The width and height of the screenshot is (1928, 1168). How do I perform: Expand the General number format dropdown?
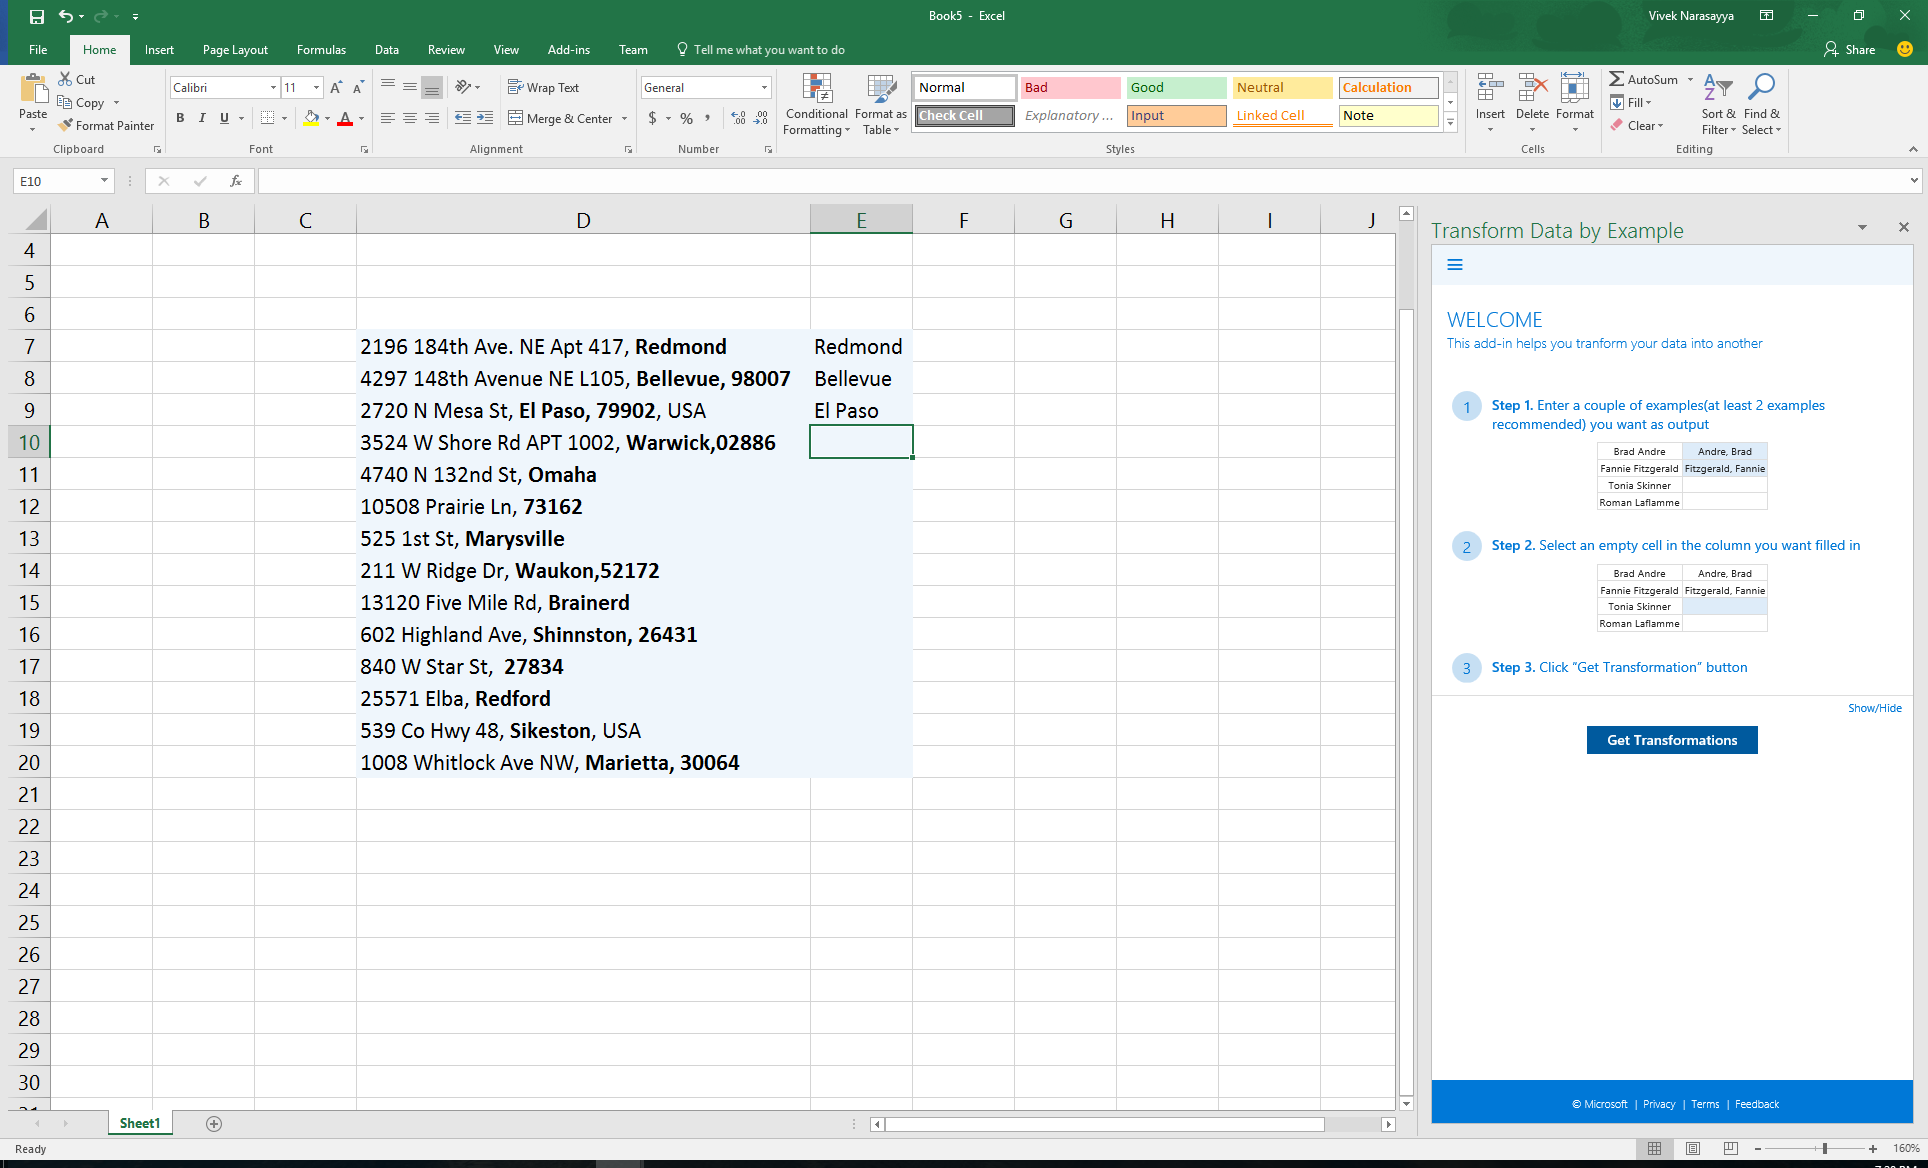[764, 88]
